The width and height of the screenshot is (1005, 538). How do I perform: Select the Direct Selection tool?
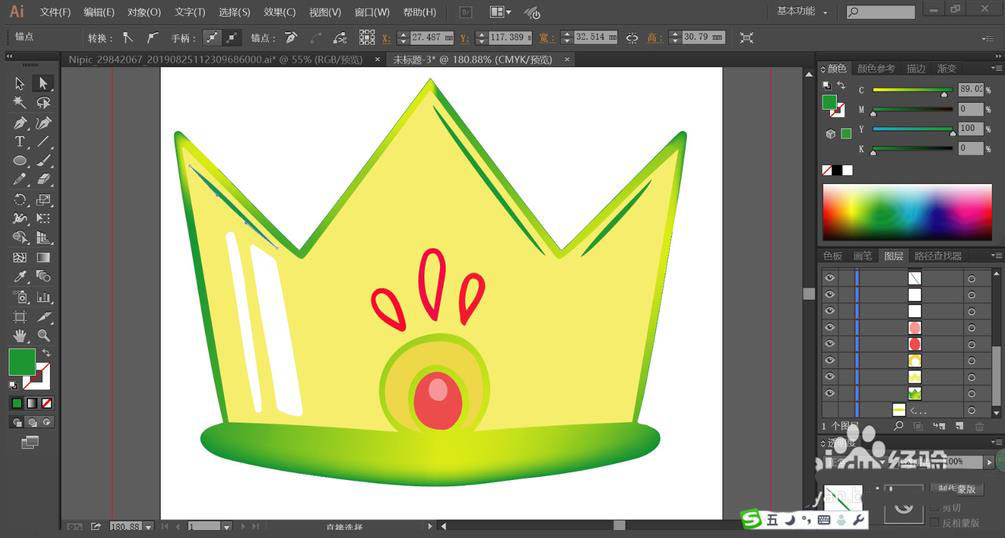point(43,84)
